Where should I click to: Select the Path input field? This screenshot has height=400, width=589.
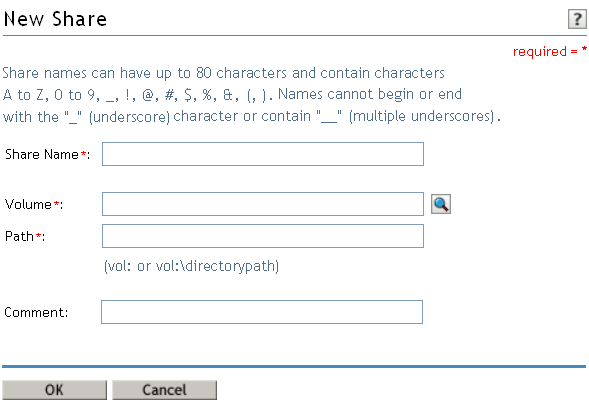[x=263, y=236]
